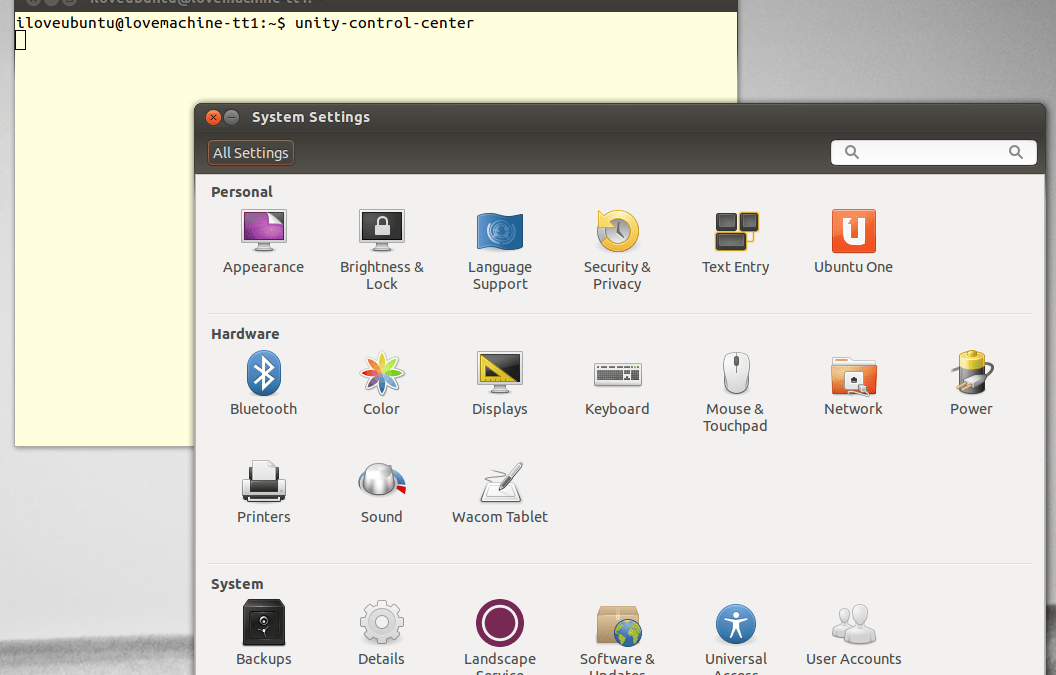Screen dimensions: 1056x675
Task: Open the Printers settings
Action: tap(263, 492)
